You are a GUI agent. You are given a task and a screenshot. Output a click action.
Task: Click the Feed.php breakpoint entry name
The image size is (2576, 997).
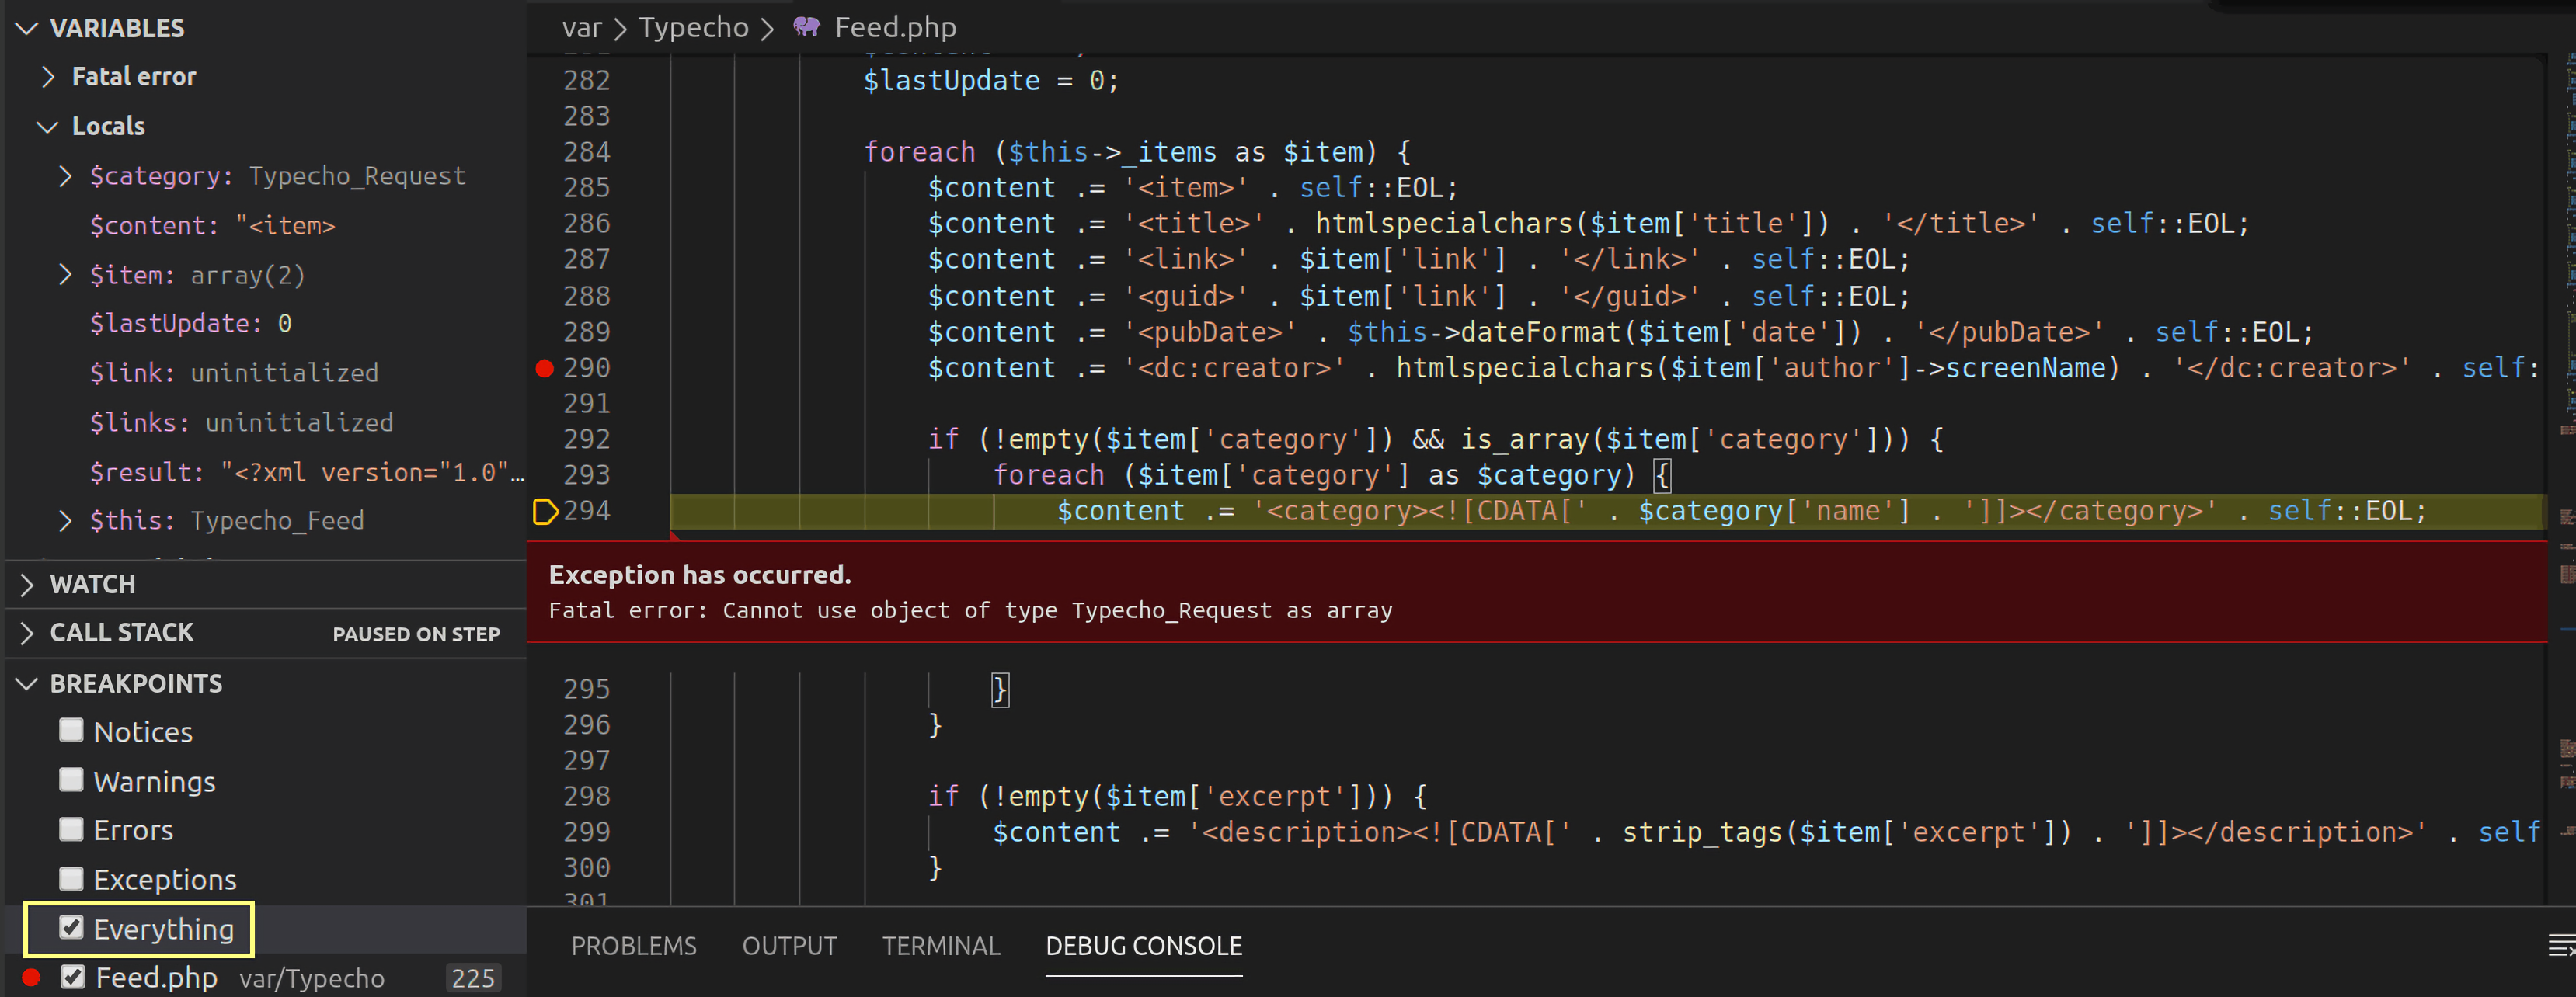tap(157, 977)
